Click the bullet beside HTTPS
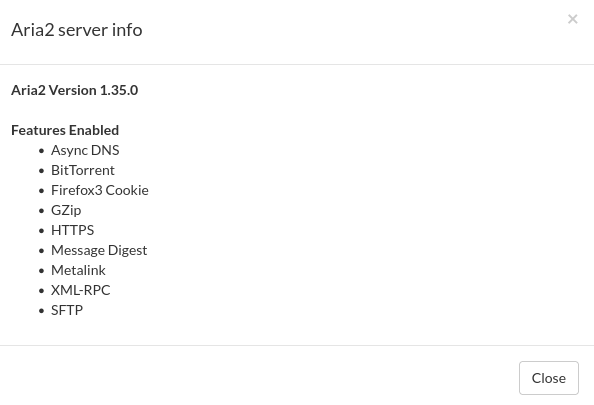This screenshot has width=594, height=405. (x=41, y=231)
